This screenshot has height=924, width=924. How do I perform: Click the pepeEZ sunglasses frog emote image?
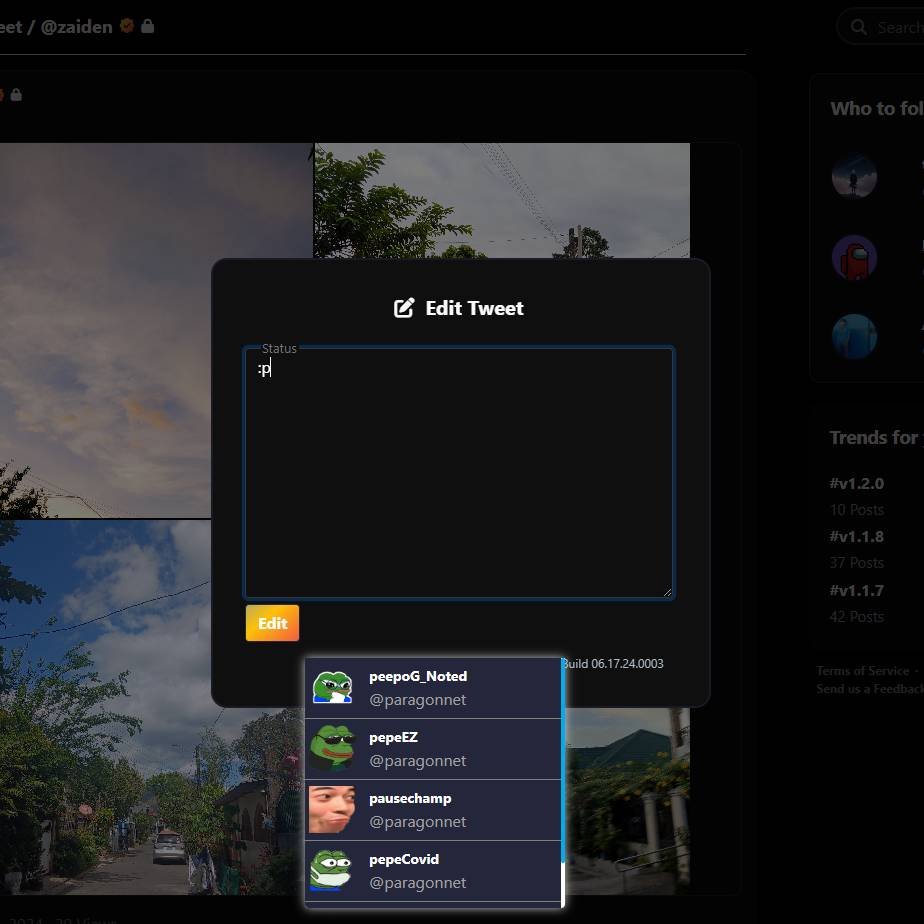tap(332, 749)
